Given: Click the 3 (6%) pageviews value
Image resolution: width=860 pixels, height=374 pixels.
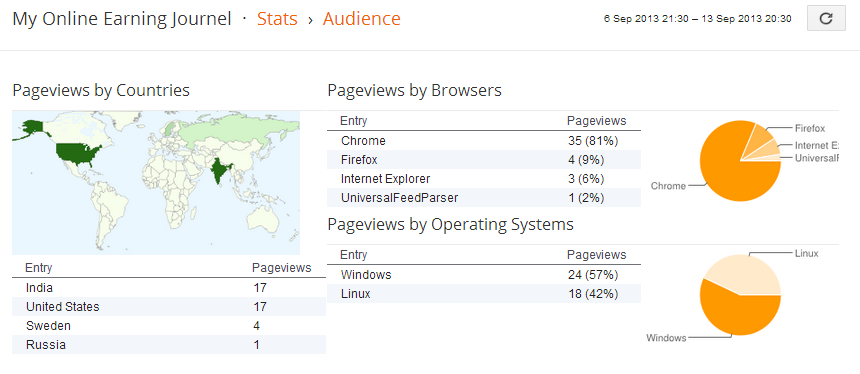Looking at the screenshot, I should click(x=586, y=179).
